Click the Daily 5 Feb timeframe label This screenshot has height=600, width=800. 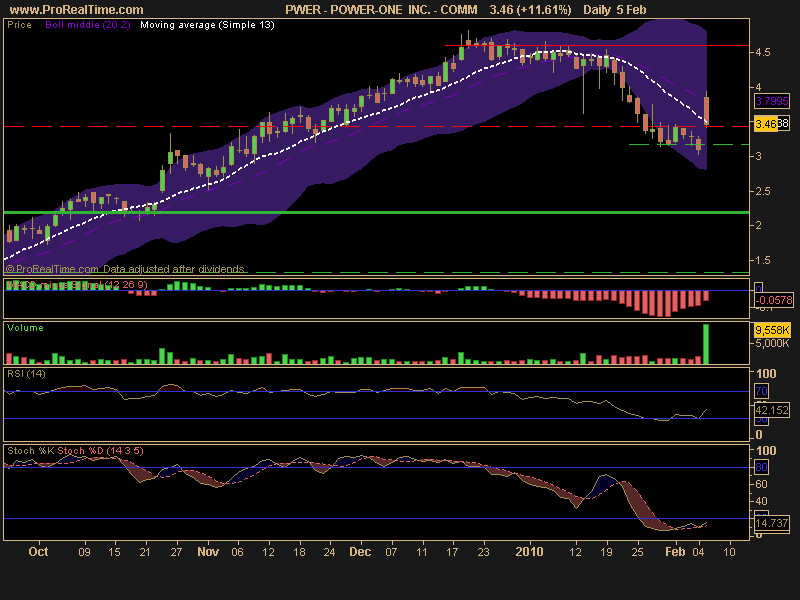[x=615, y=10]
